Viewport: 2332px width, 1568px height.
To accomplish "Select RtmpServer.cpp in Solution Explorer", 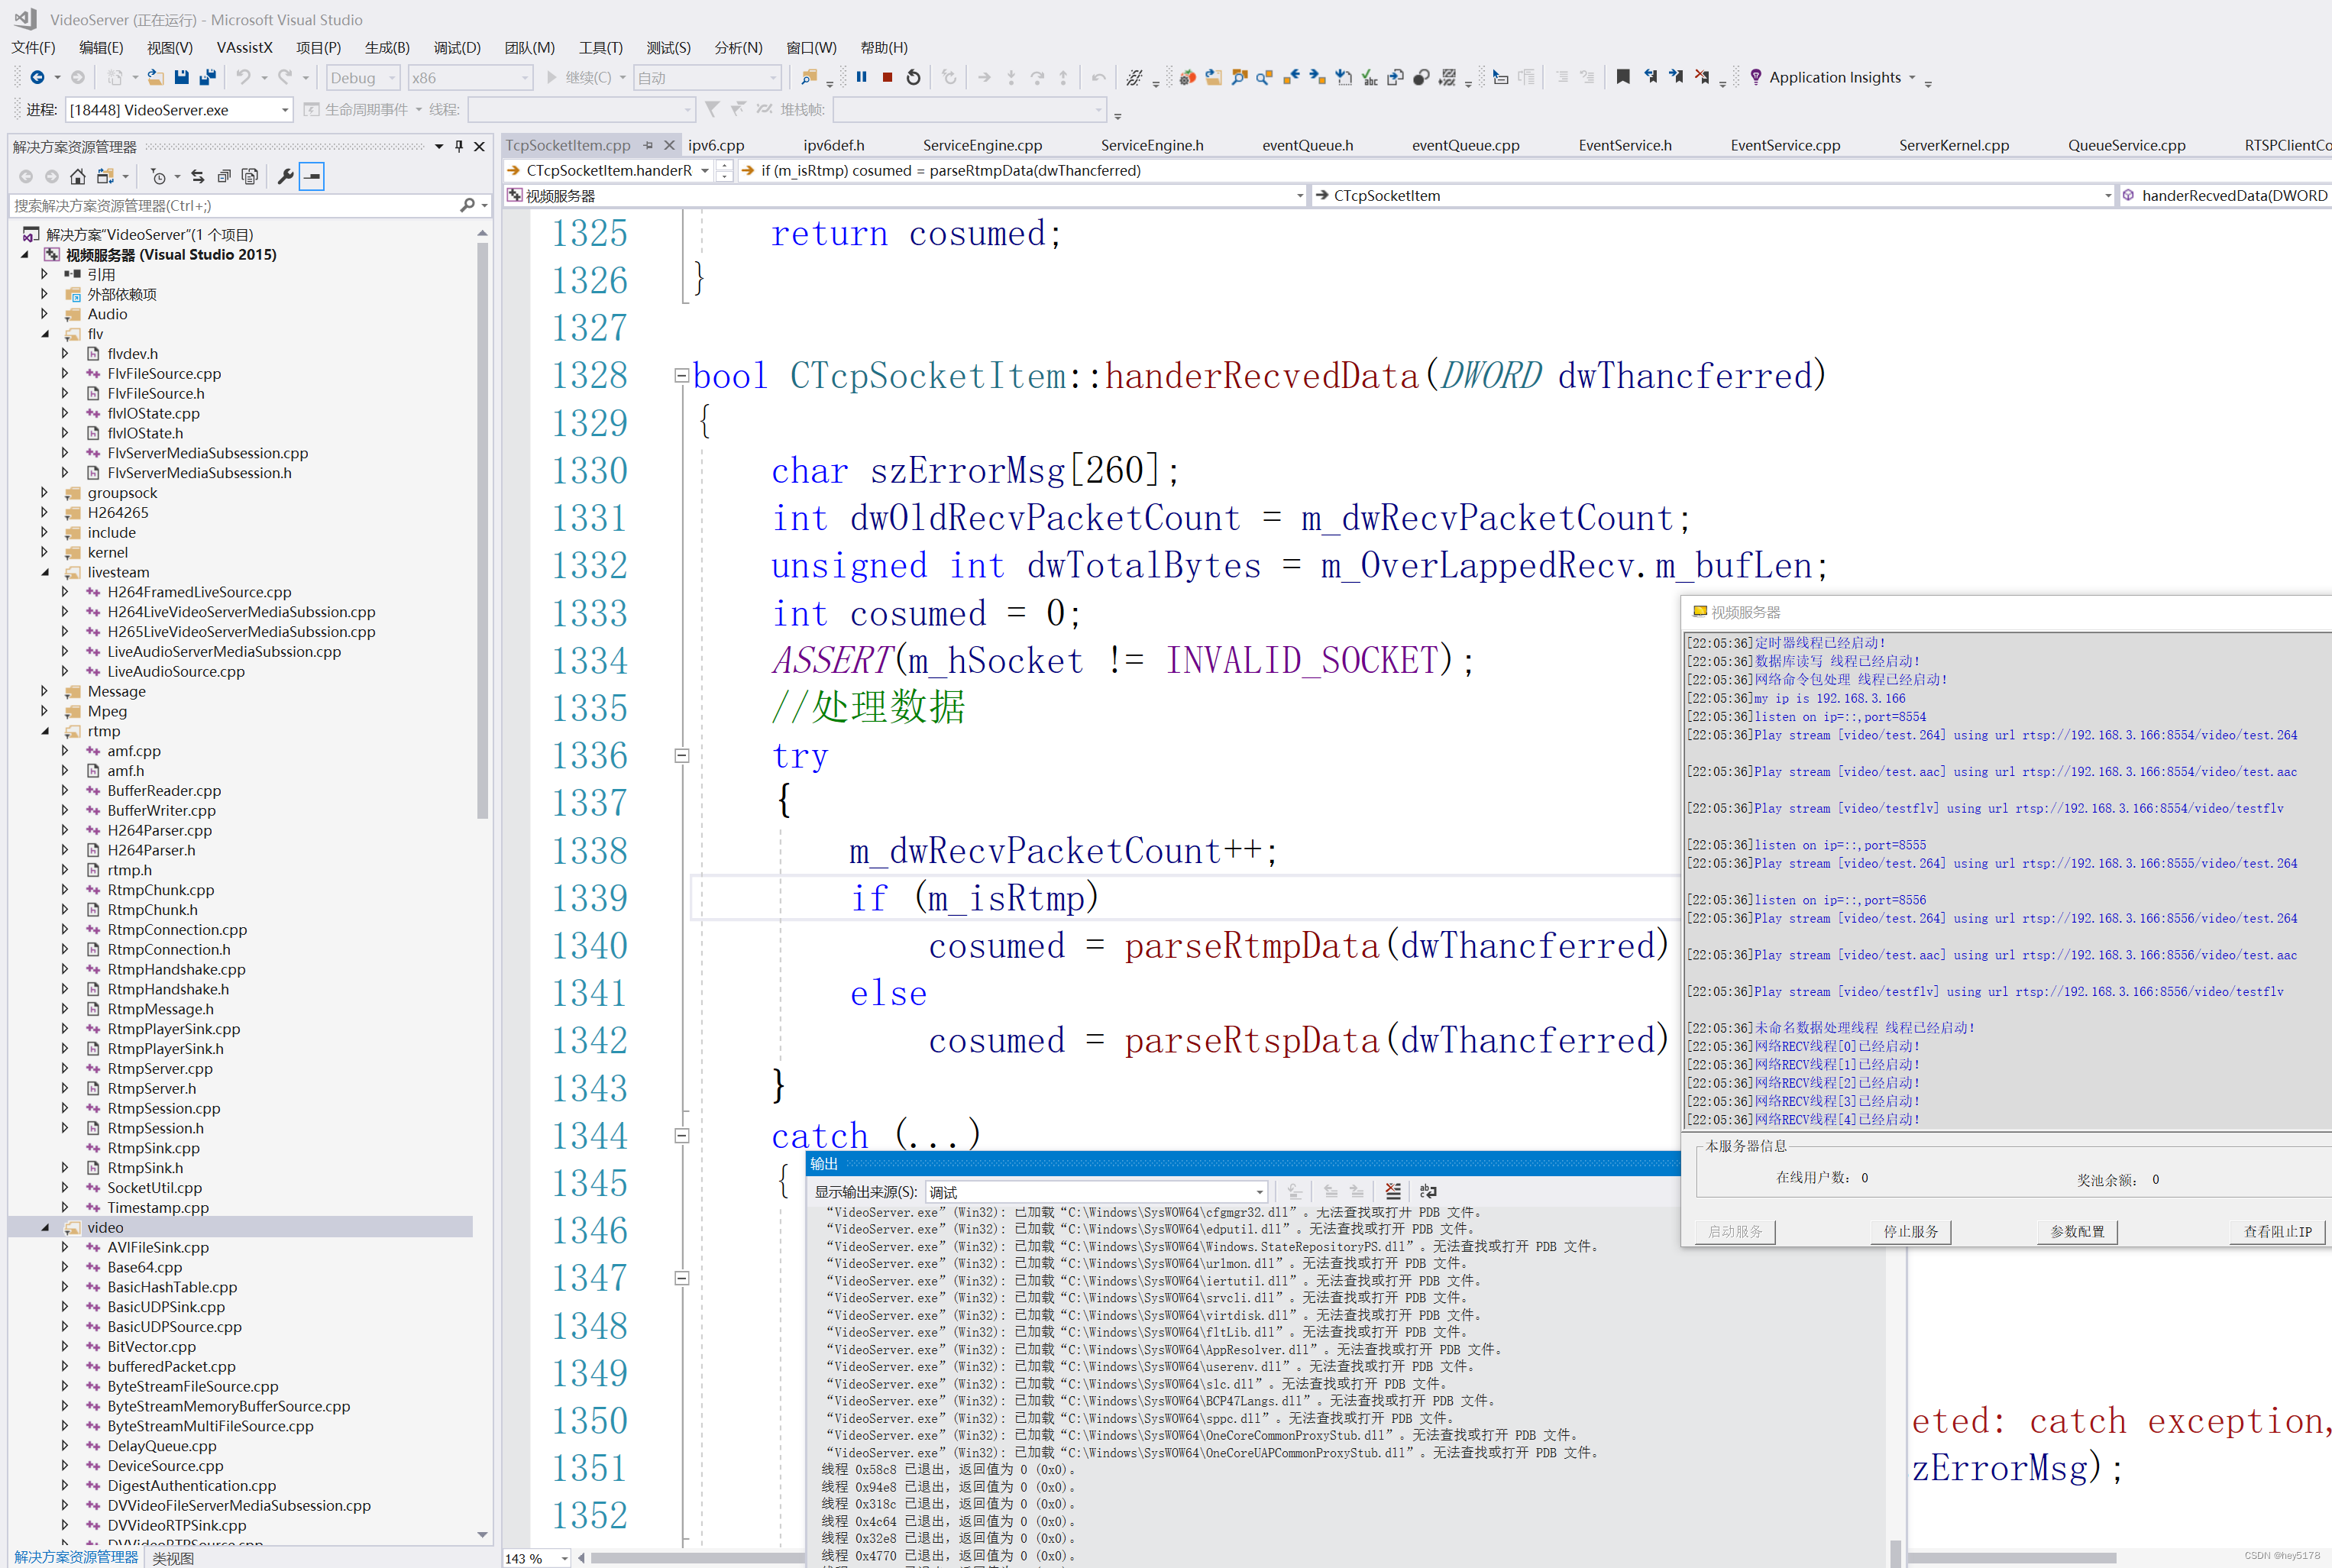I will point(160,1068).
